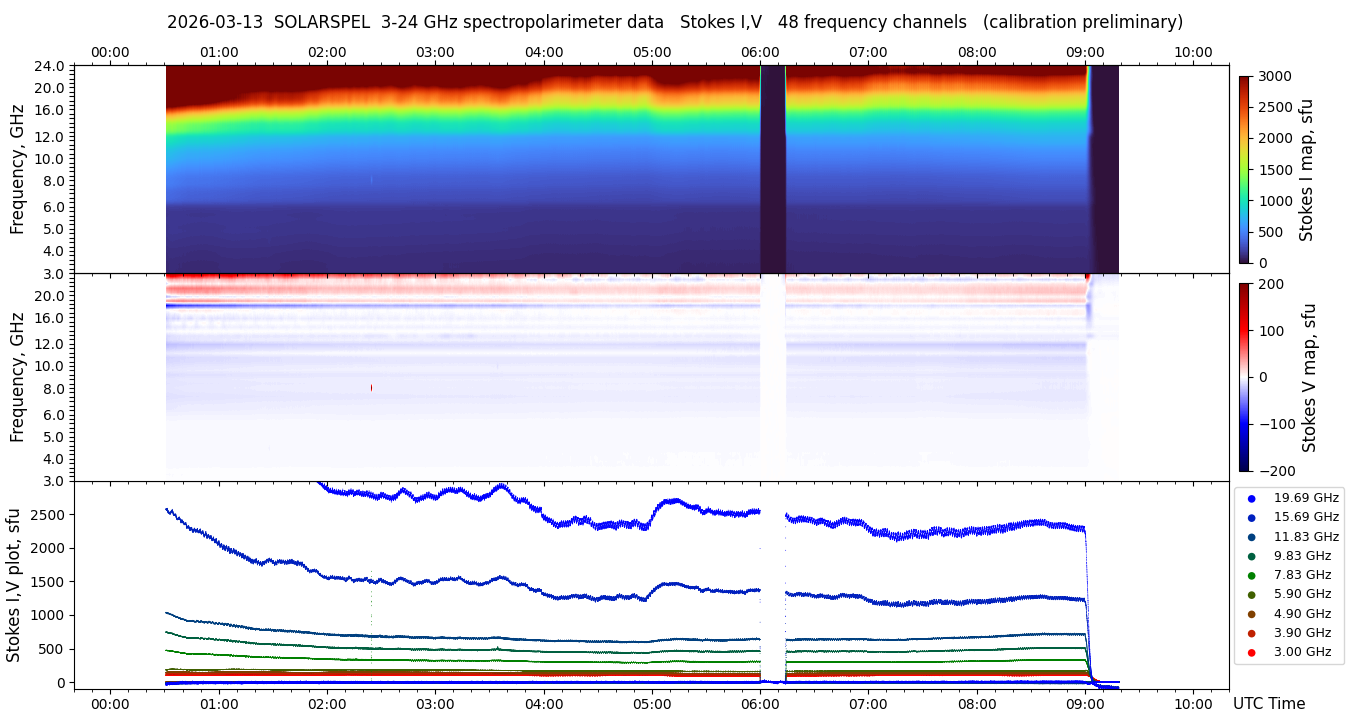The width and height of the screenshot is (1350, 725).
Task: Click the 03:00 label on bottom axis
Action: click(435, 703)
